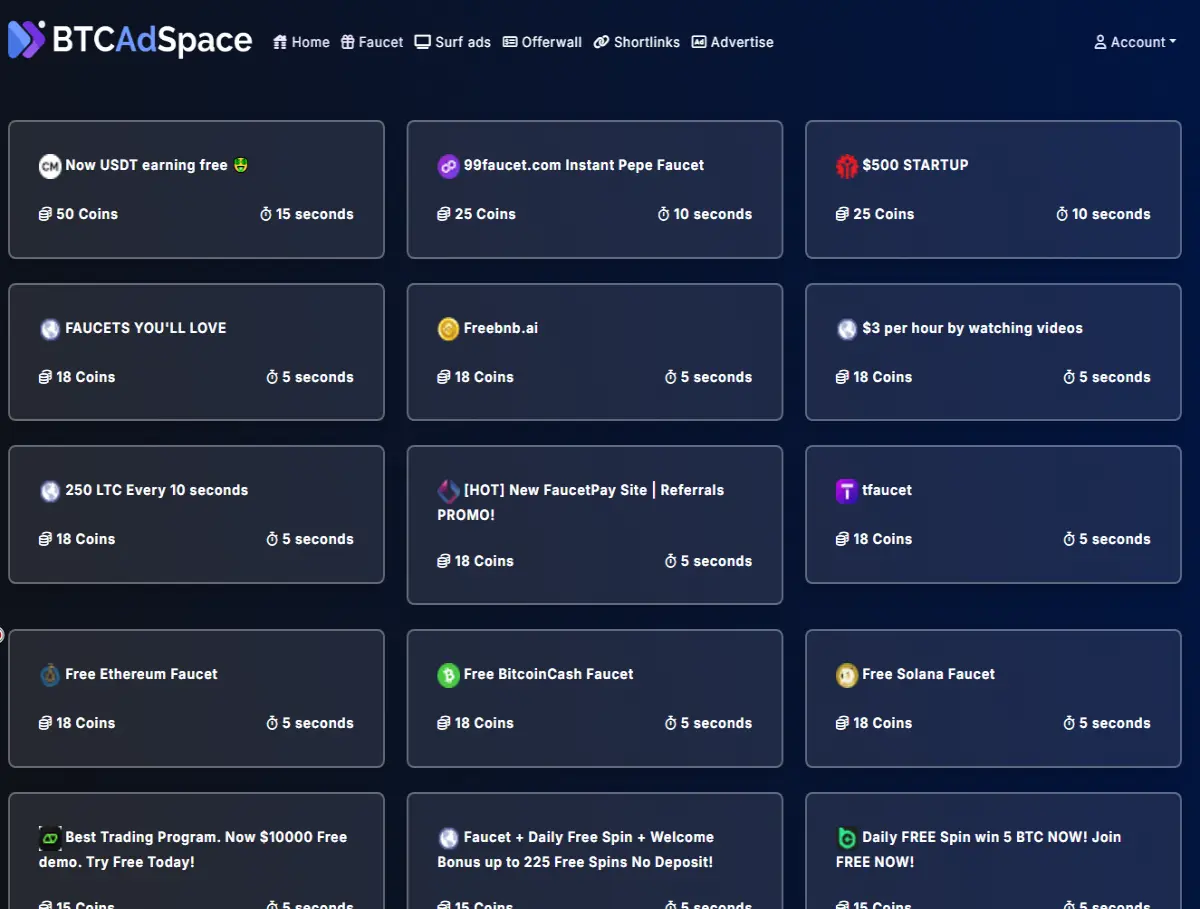Click the green Daily FREE Spin icon

pos(847,838)
